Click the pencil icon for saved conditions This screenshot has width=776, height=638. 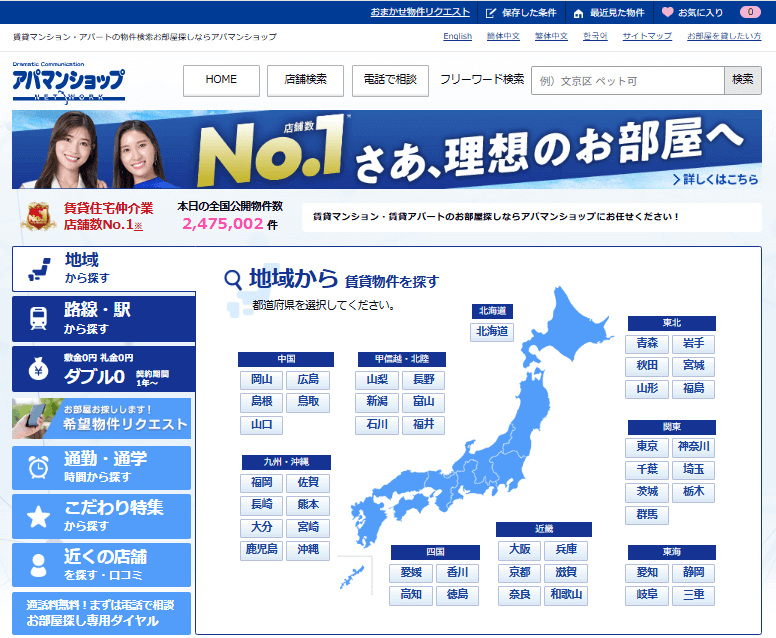pos(490,12)
